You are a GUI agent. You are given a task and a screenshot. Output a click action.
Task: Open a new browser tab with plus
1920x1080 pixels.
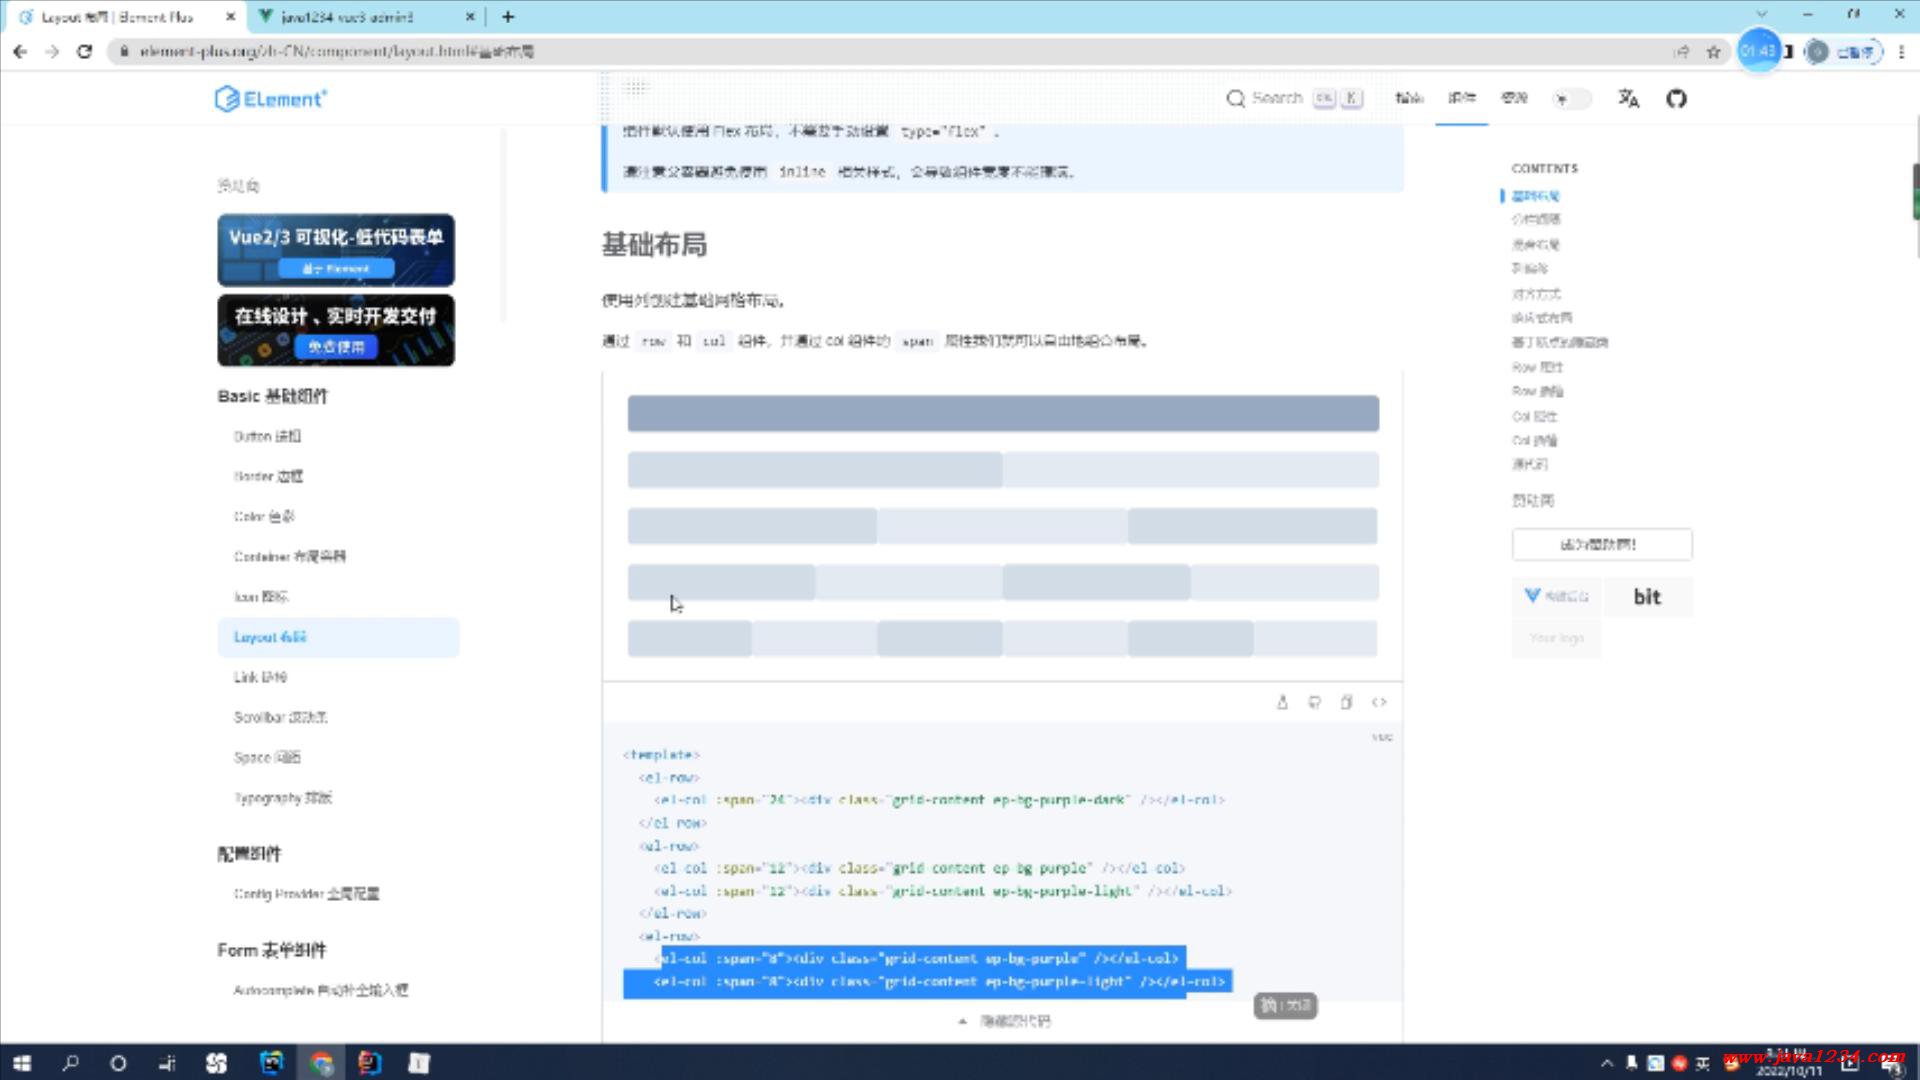508,16
